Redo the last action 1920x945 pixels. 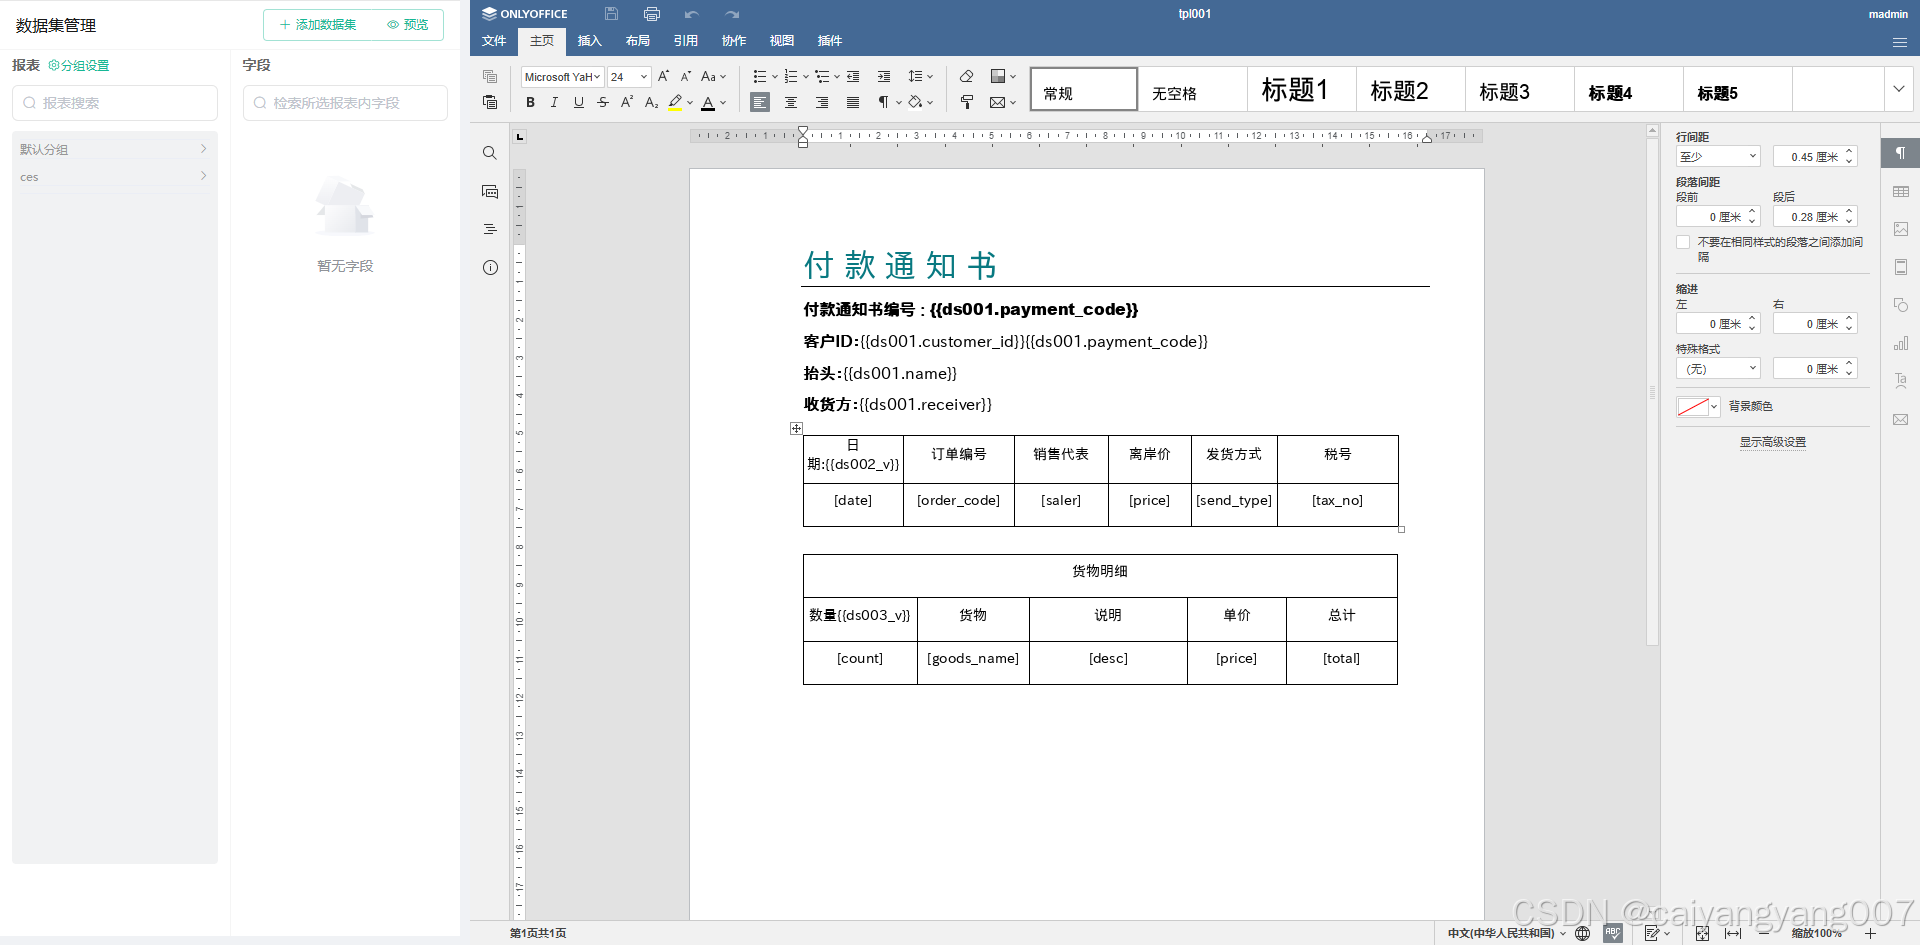(732, 14)
